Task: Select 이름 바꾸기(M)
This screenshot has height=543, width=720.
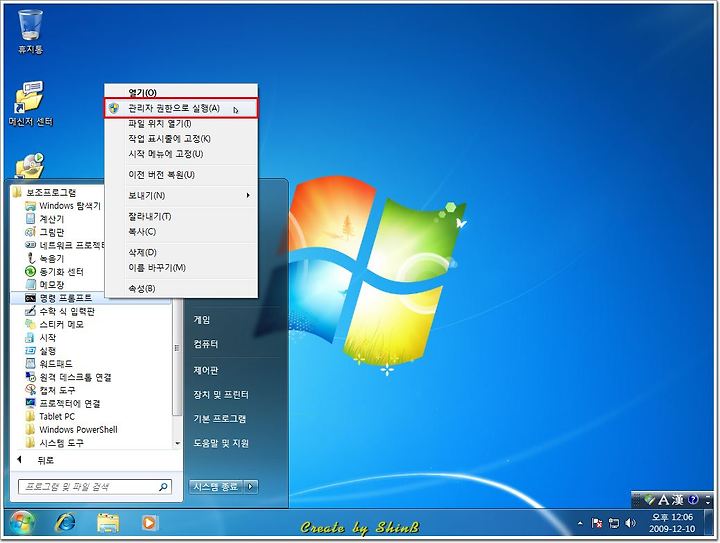Action: coord(181,268)
